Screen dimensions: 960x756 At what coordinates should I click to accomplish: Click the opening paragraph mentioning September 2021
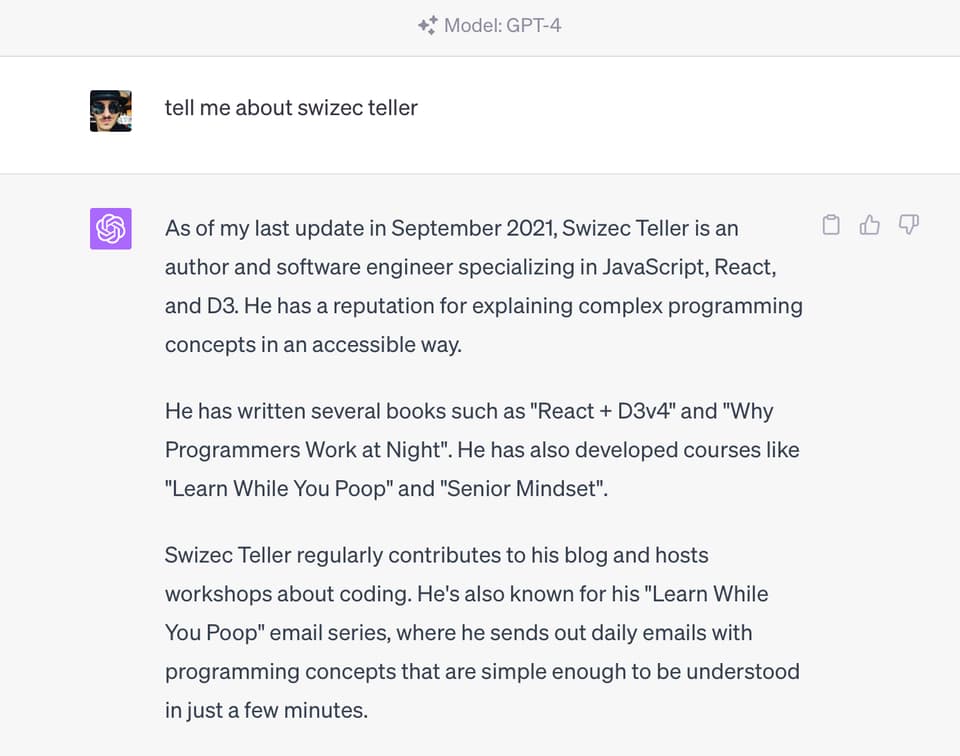[484, 286]
